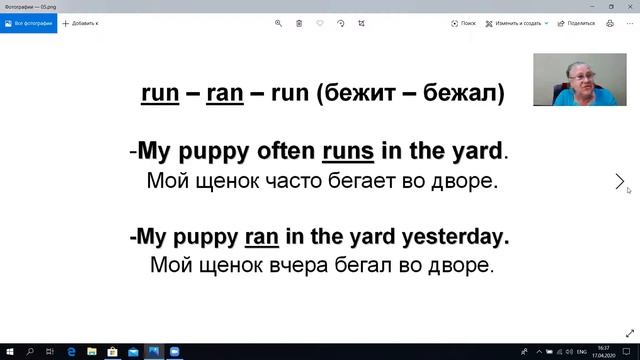
Task: Expand hidden tray icons chevron
Action: (x=539, y=351)
